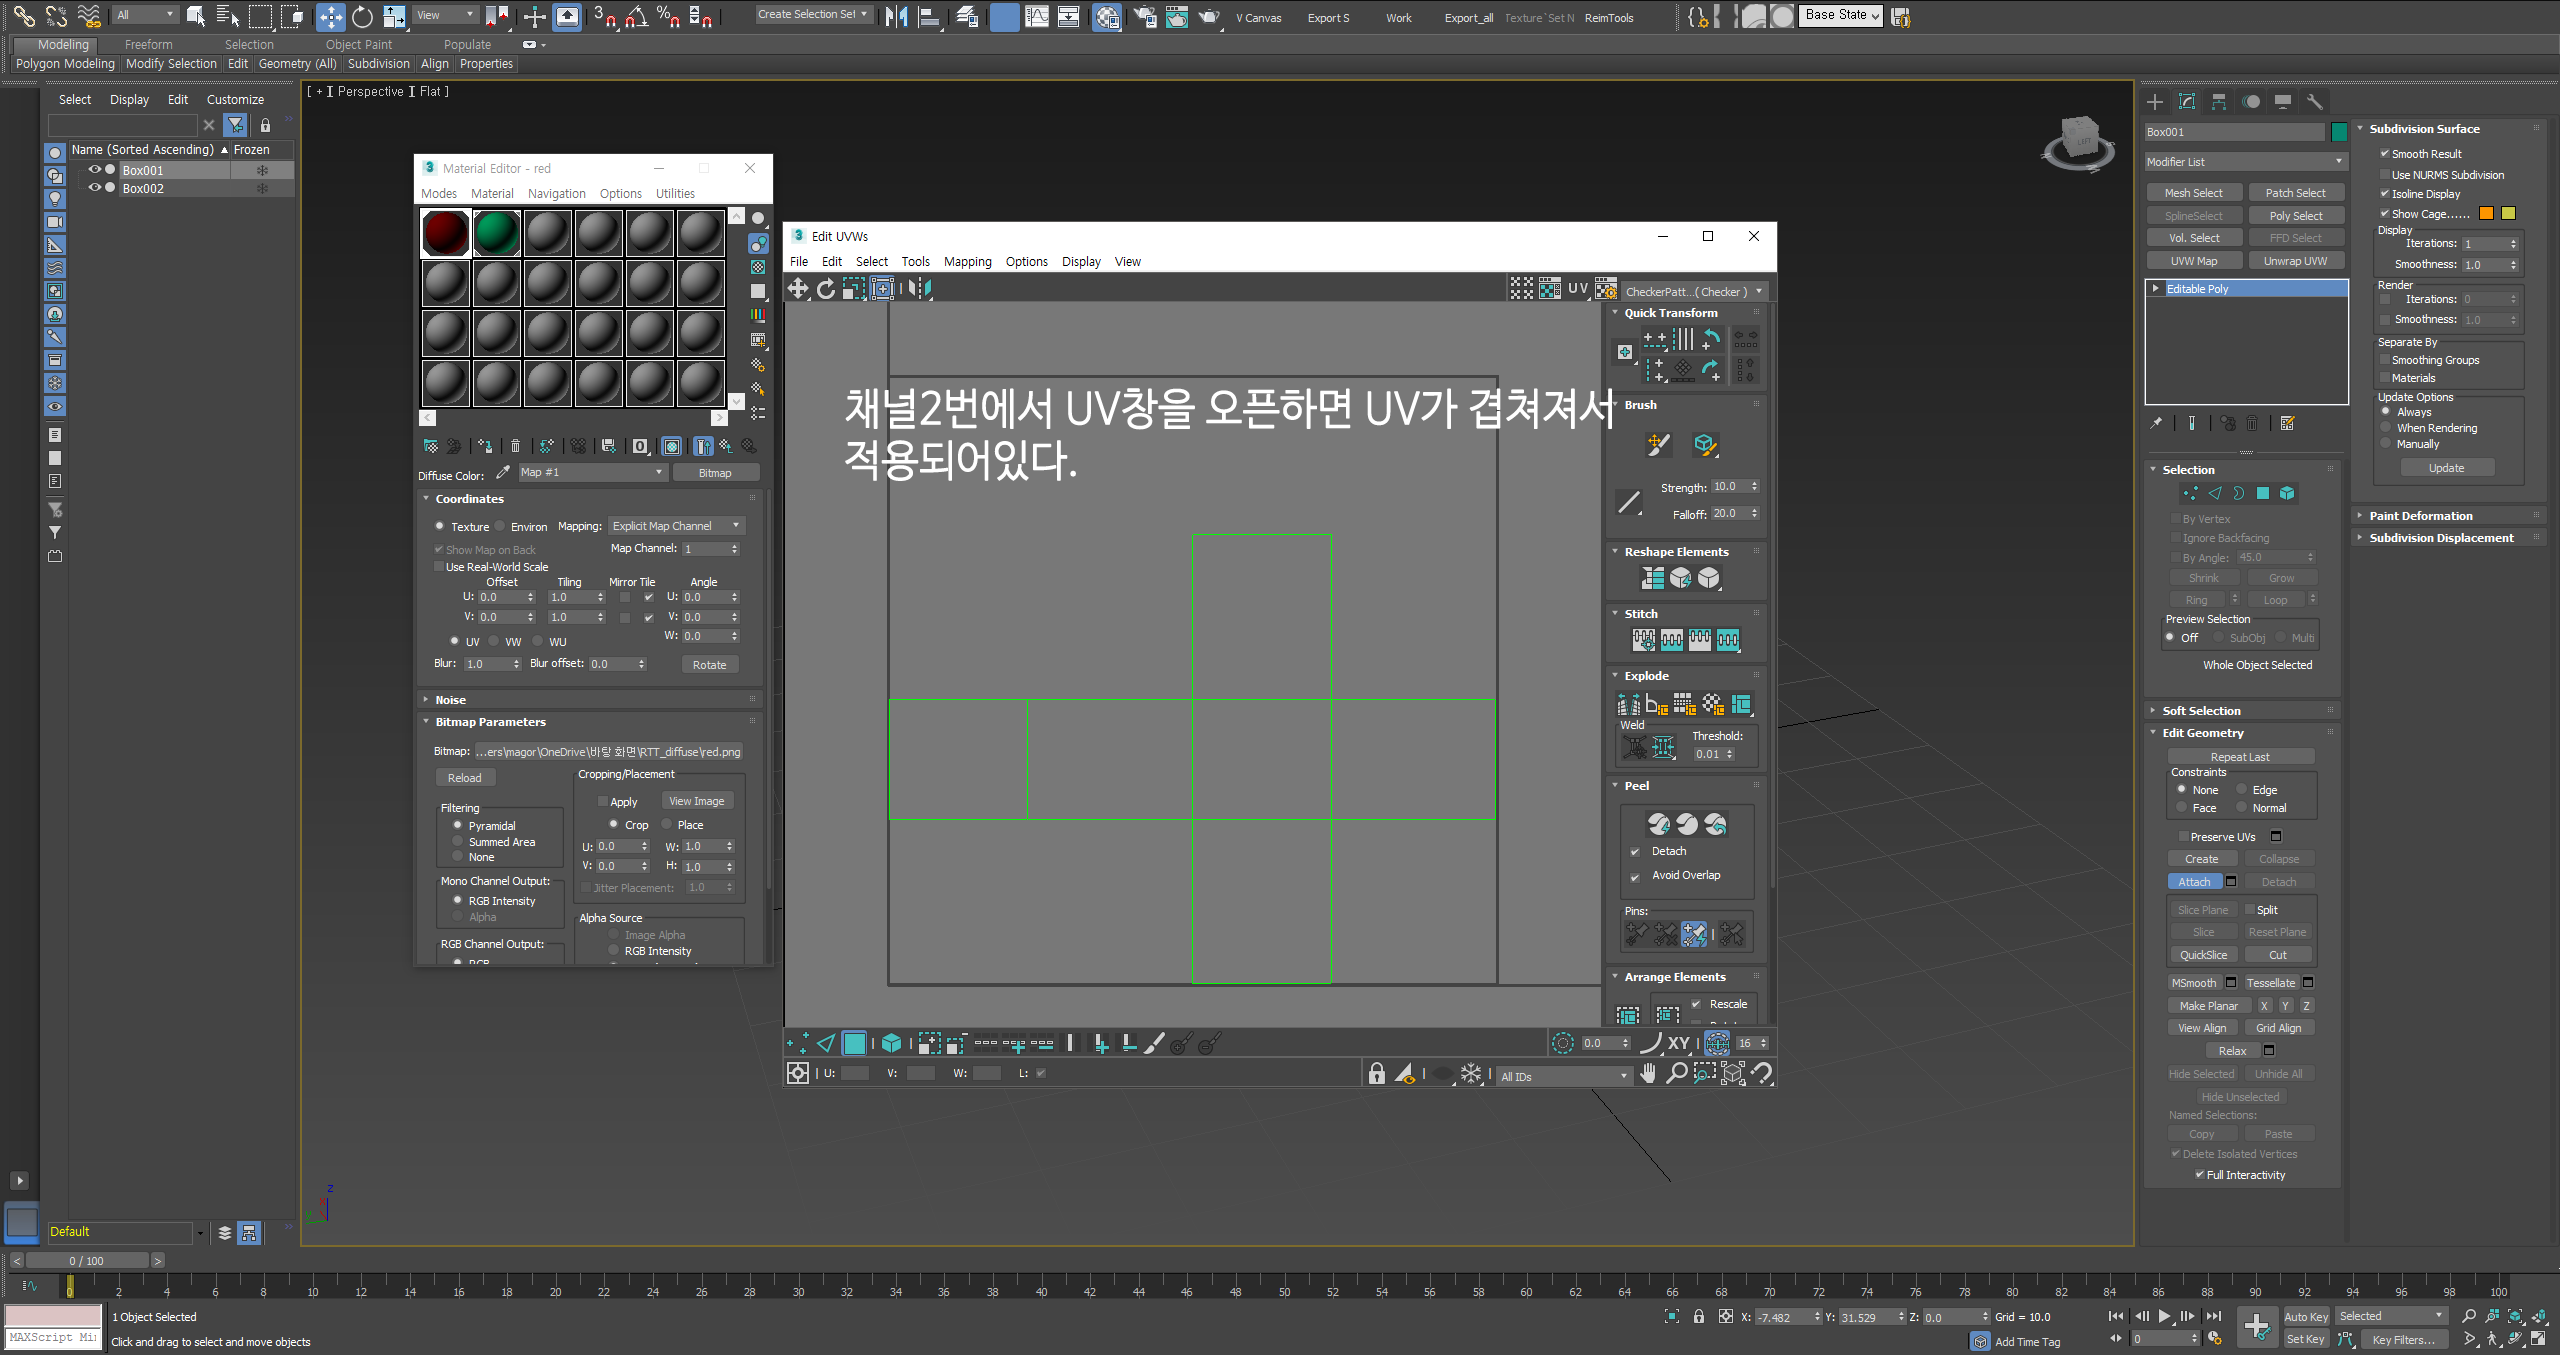Click Vertex sub-object icon in Selection rollout
The height and width of the screenshot is (1355, 2560).
point(2191,494)
